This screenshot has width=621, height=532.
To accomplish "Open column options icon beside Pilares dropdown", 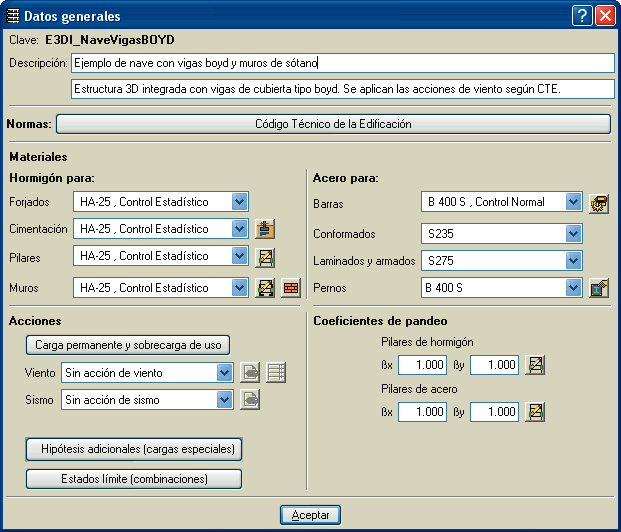I will (265, 257).
